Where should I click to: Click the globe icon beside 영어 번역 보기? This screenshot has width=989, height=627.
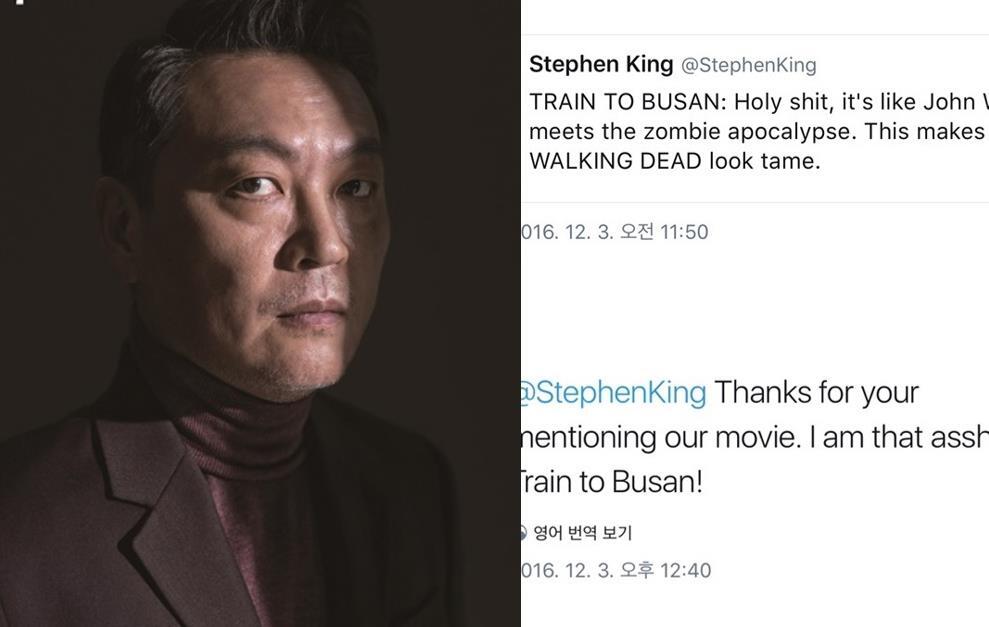click(x=523, y=533)
